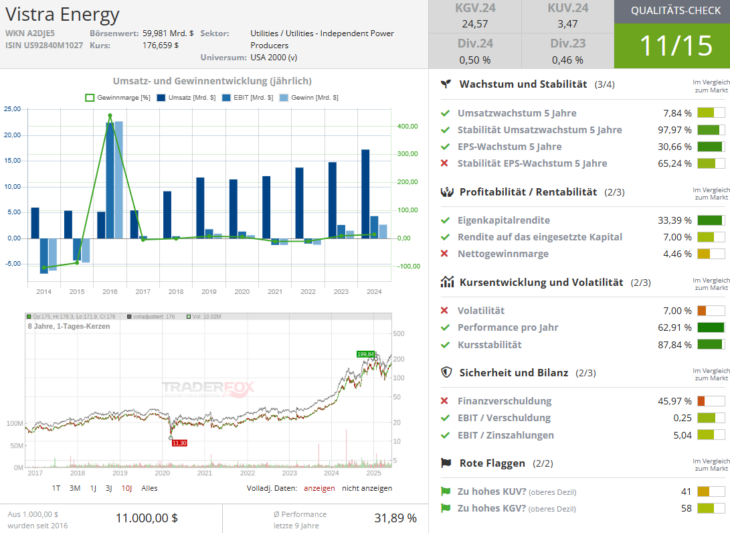
Task: Toggle Gewinn [Mrd. $] series in chart legend
Action: point(309,98)
